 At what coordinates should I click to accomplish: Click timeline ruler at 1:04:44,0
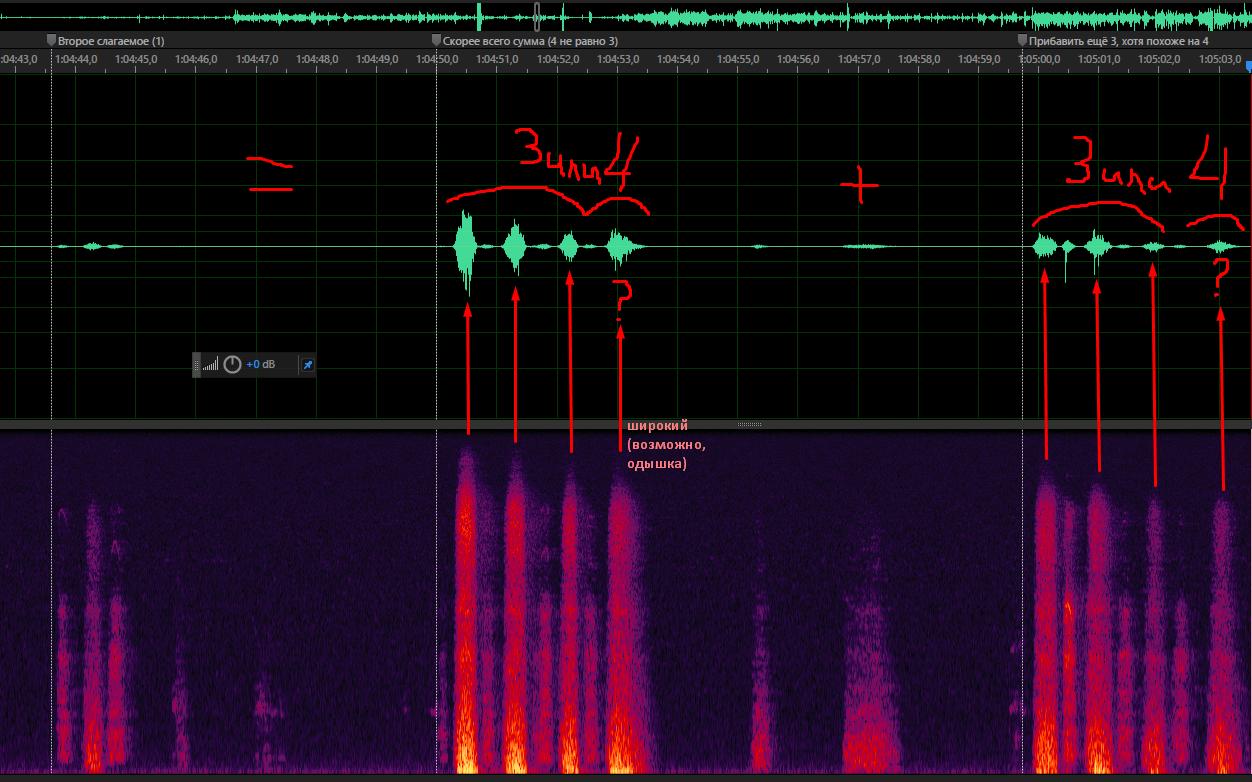[76, 59]
